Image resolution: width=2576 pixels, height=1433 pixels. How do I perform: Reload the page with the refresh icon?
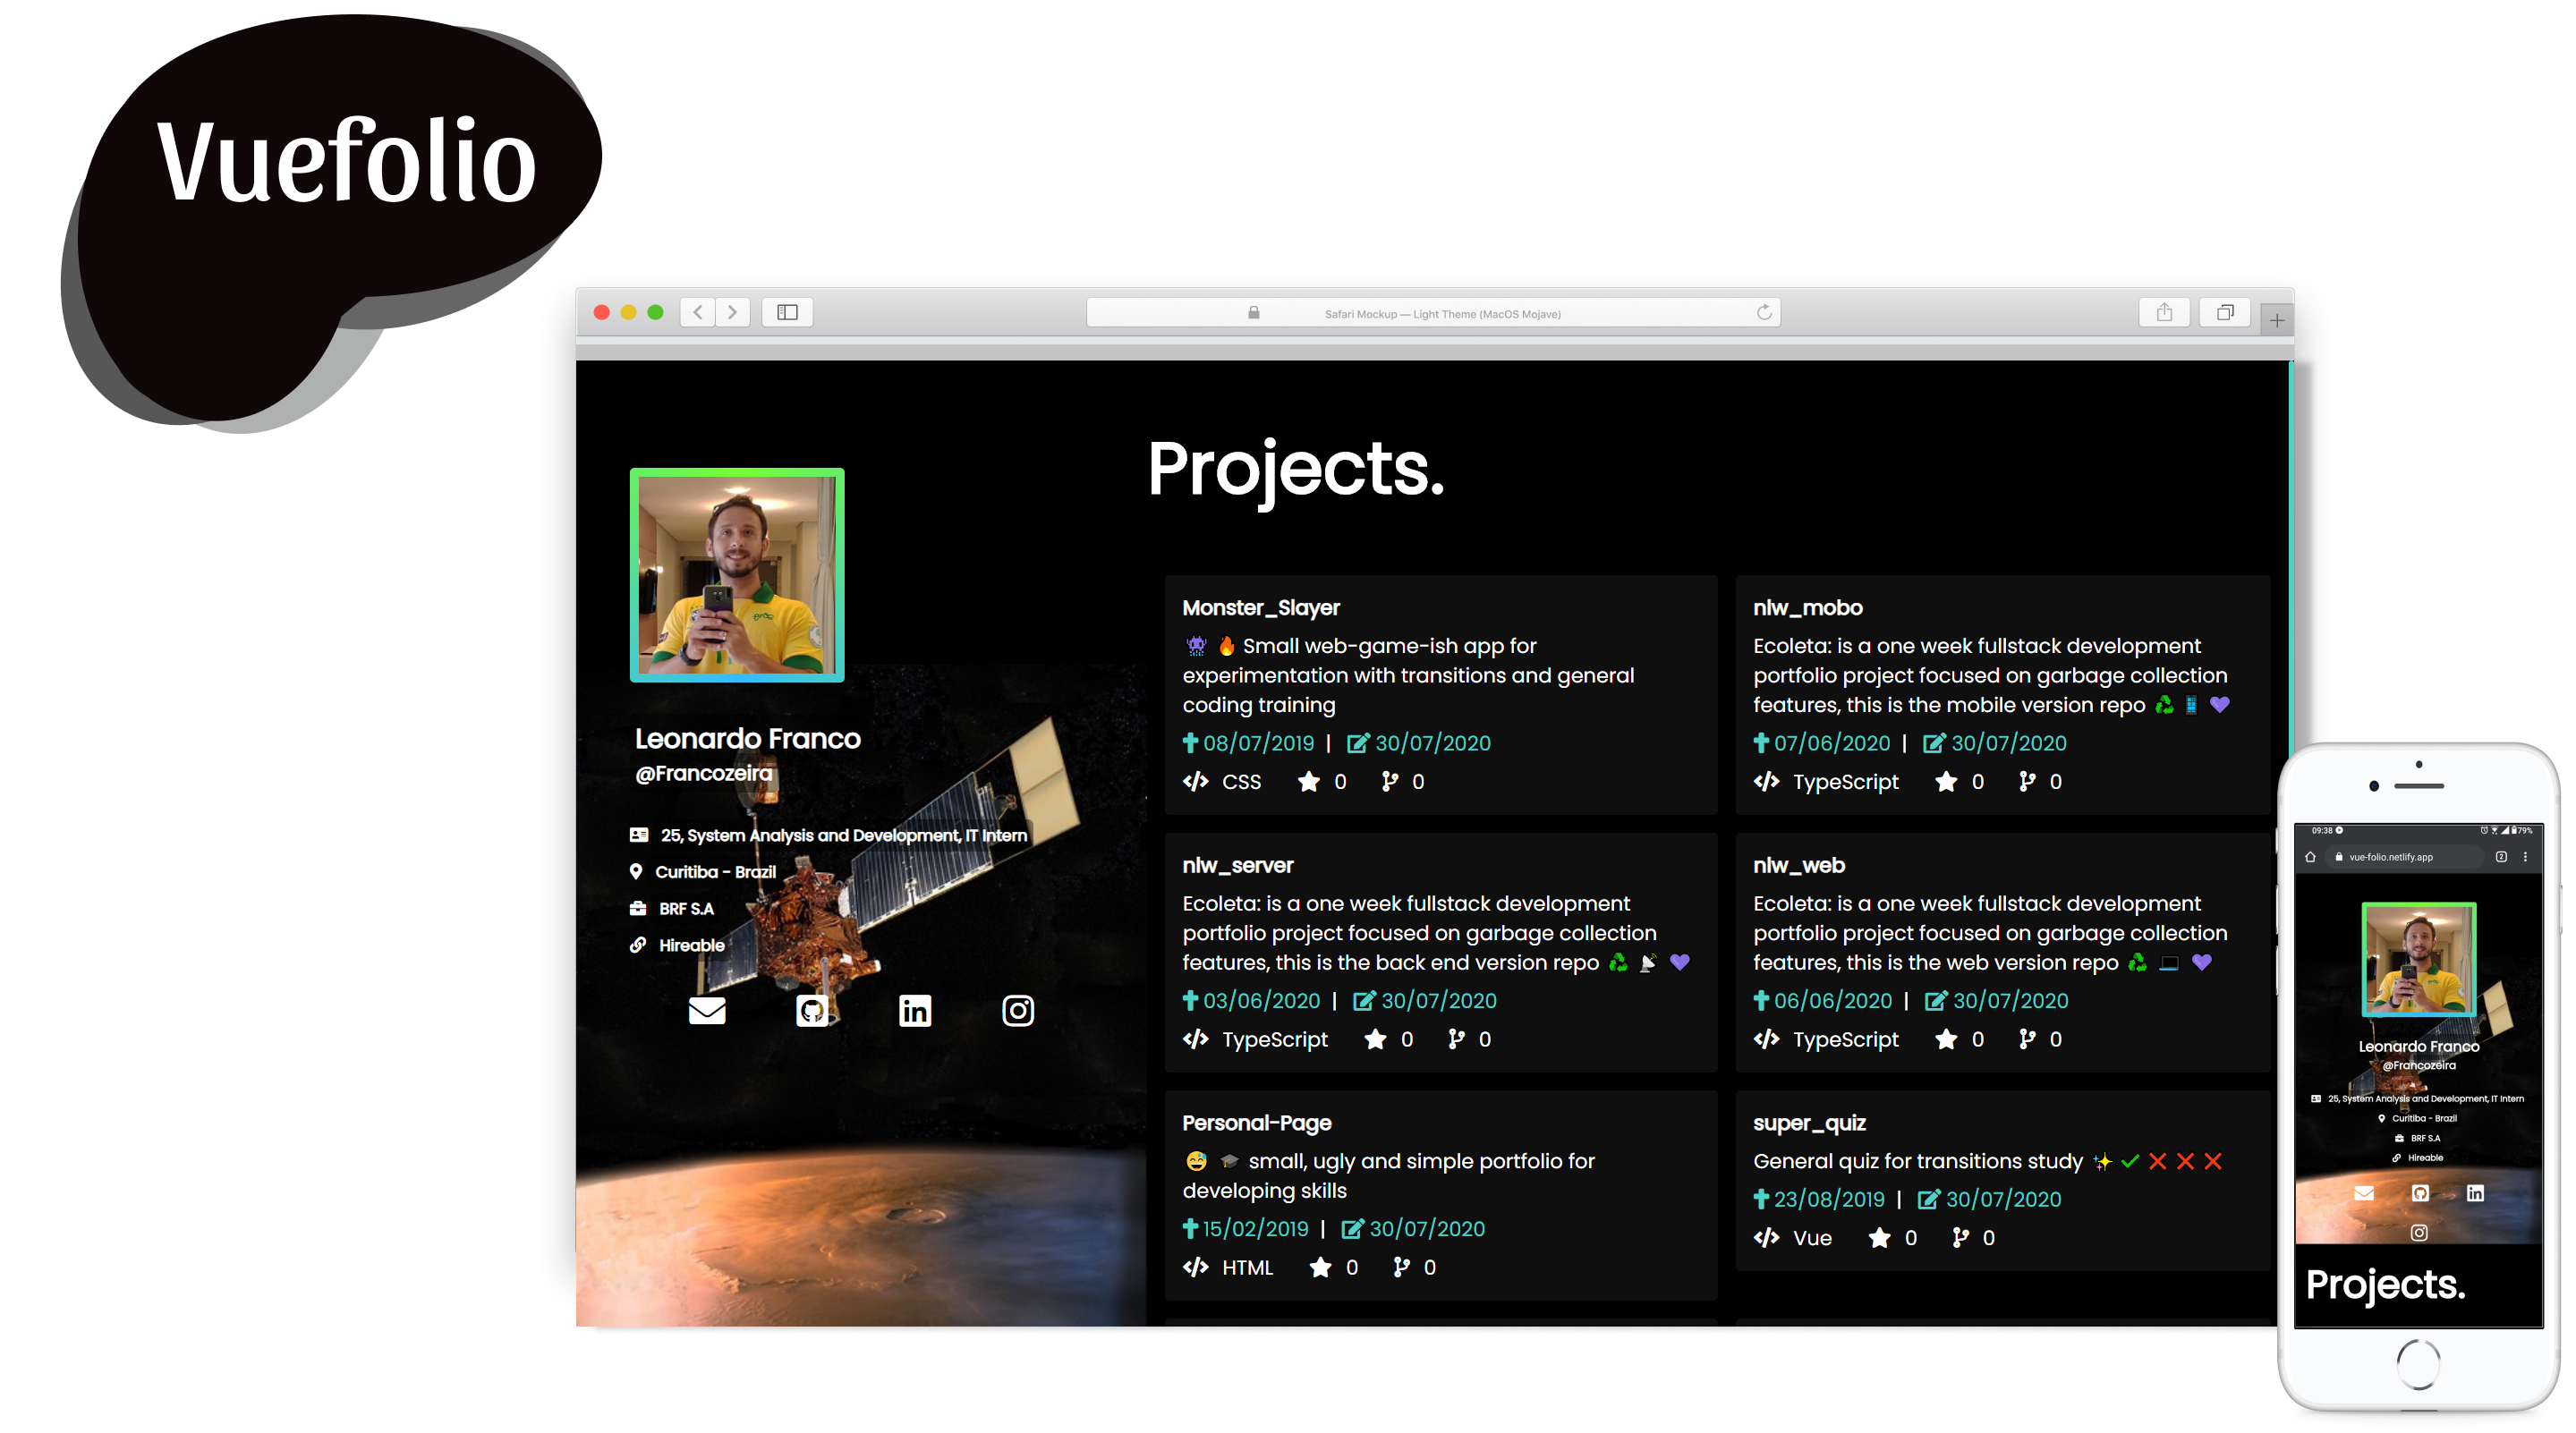[1764, 312]
